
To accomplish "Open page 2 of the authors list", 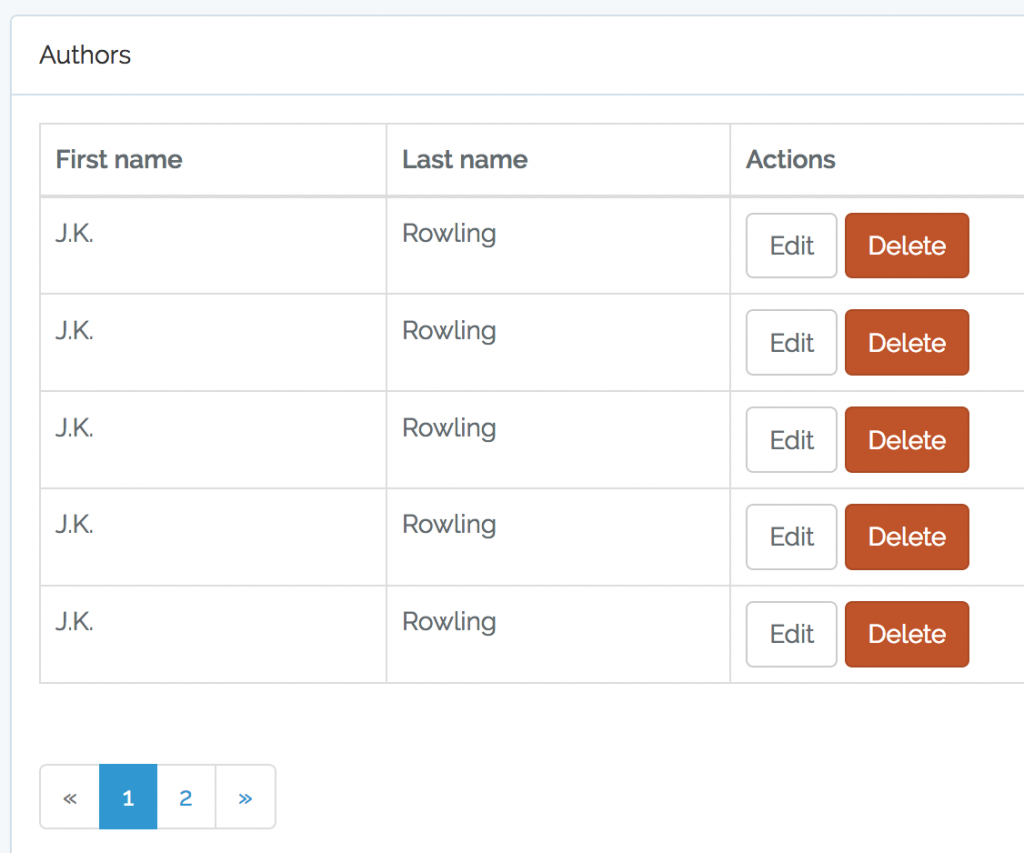I will [x=186, y=797].
